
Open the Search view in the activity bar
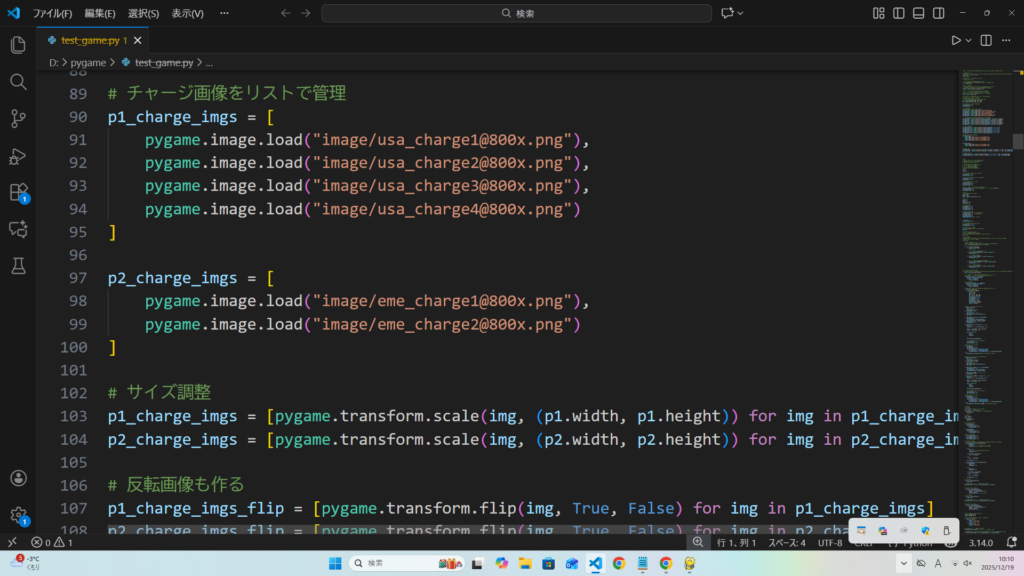[17, 82]
